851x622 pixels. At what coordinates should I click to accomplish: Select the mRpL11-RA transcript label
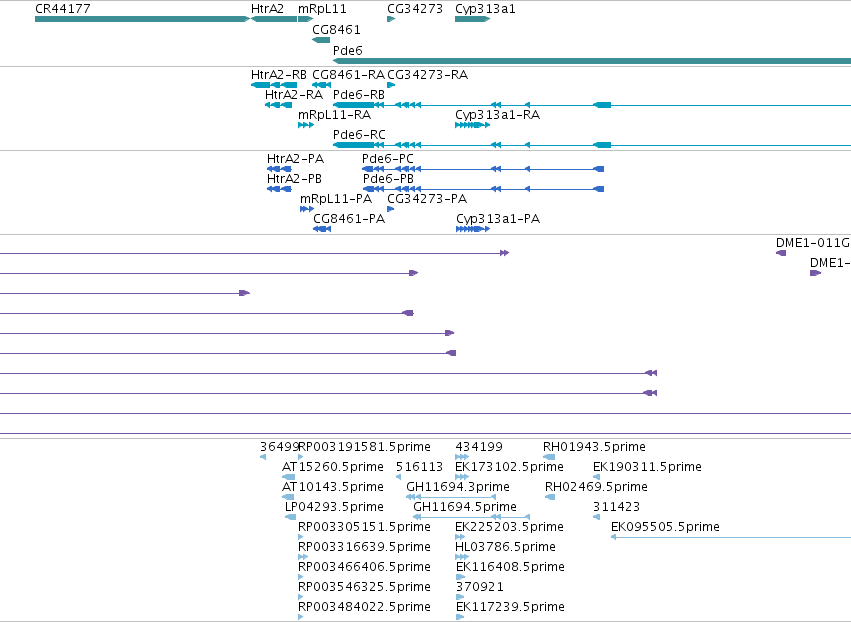click(334, 115)
